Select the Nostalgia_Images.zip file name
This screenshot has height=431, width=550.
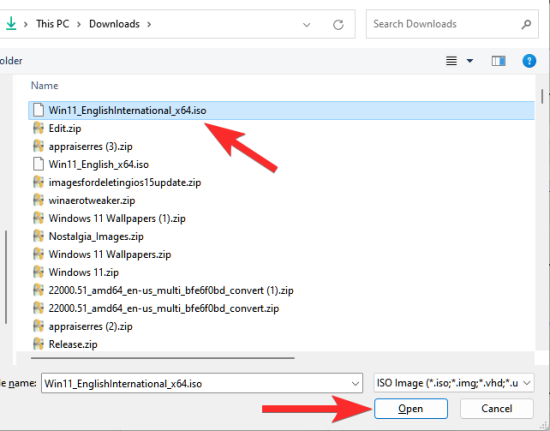(x=96, y=236)
